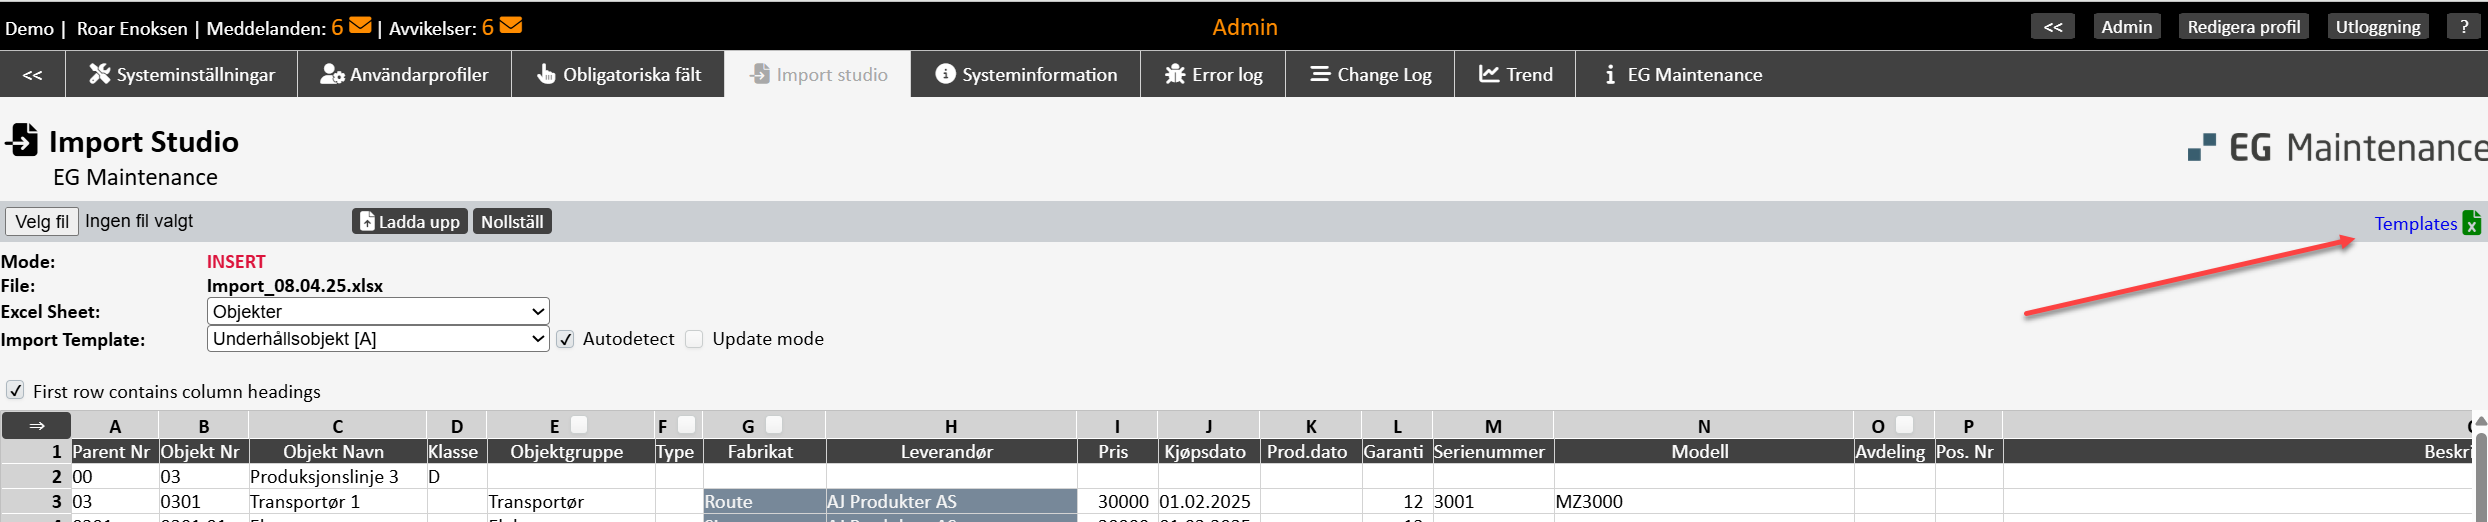Click the Velg fil file chooser
Viewport: 2488px width, 522px height.
[x=42, y=221]
